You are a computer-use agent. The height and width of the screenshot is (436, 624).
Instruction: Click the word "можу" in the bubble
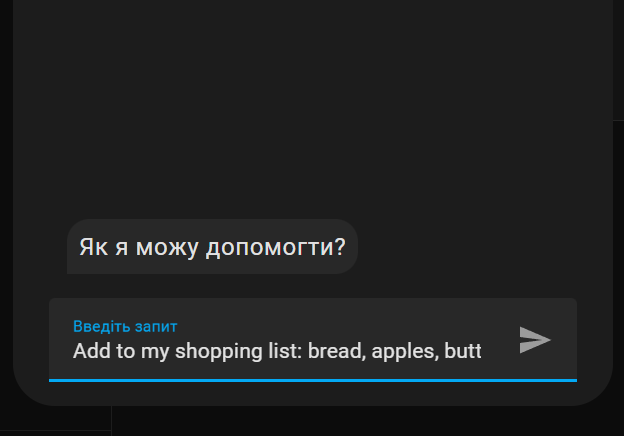click(x=167, y=247)
